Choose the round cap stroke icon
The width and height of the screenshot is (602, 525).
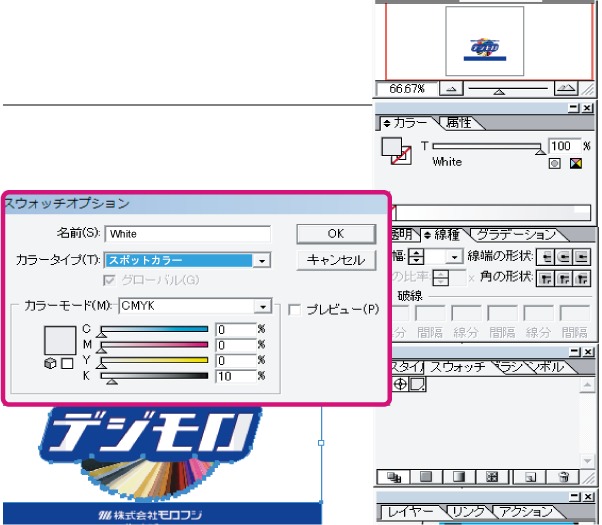pyautogui.click(x=564, y=257)
